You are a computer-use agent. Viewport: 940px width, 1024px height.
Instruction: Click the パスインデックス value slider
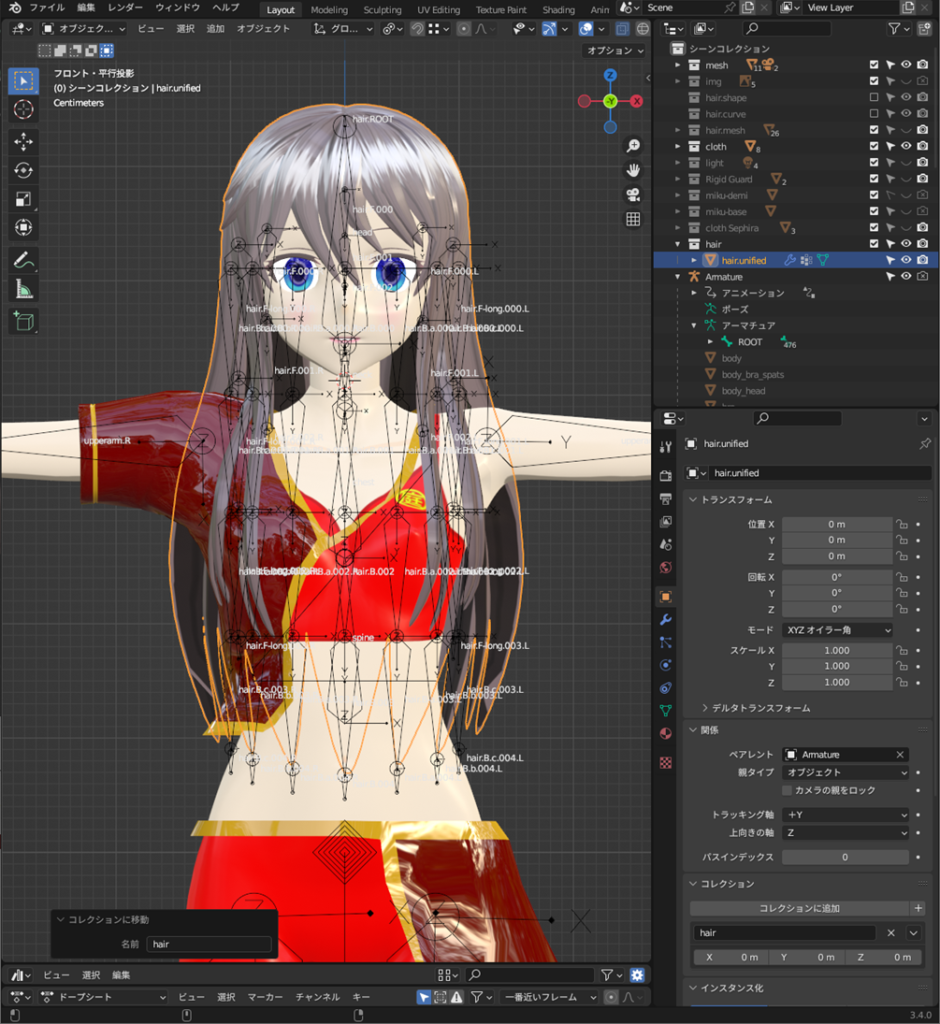(x=846, y=857)
